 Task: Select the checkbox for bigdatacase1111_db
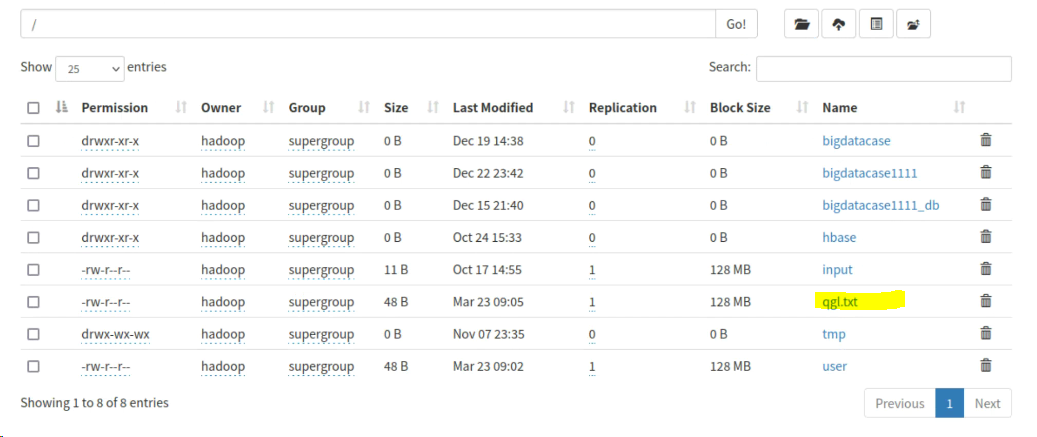[x=33, y=205]
